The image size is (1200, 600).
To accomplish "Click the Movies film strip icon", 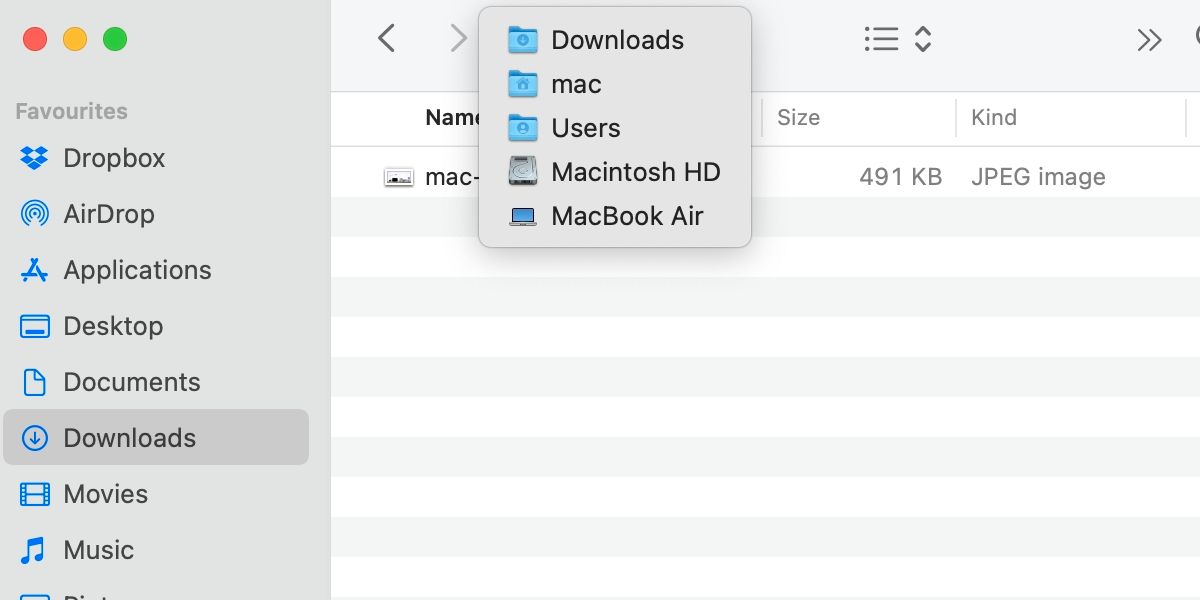I will point(34,494).
